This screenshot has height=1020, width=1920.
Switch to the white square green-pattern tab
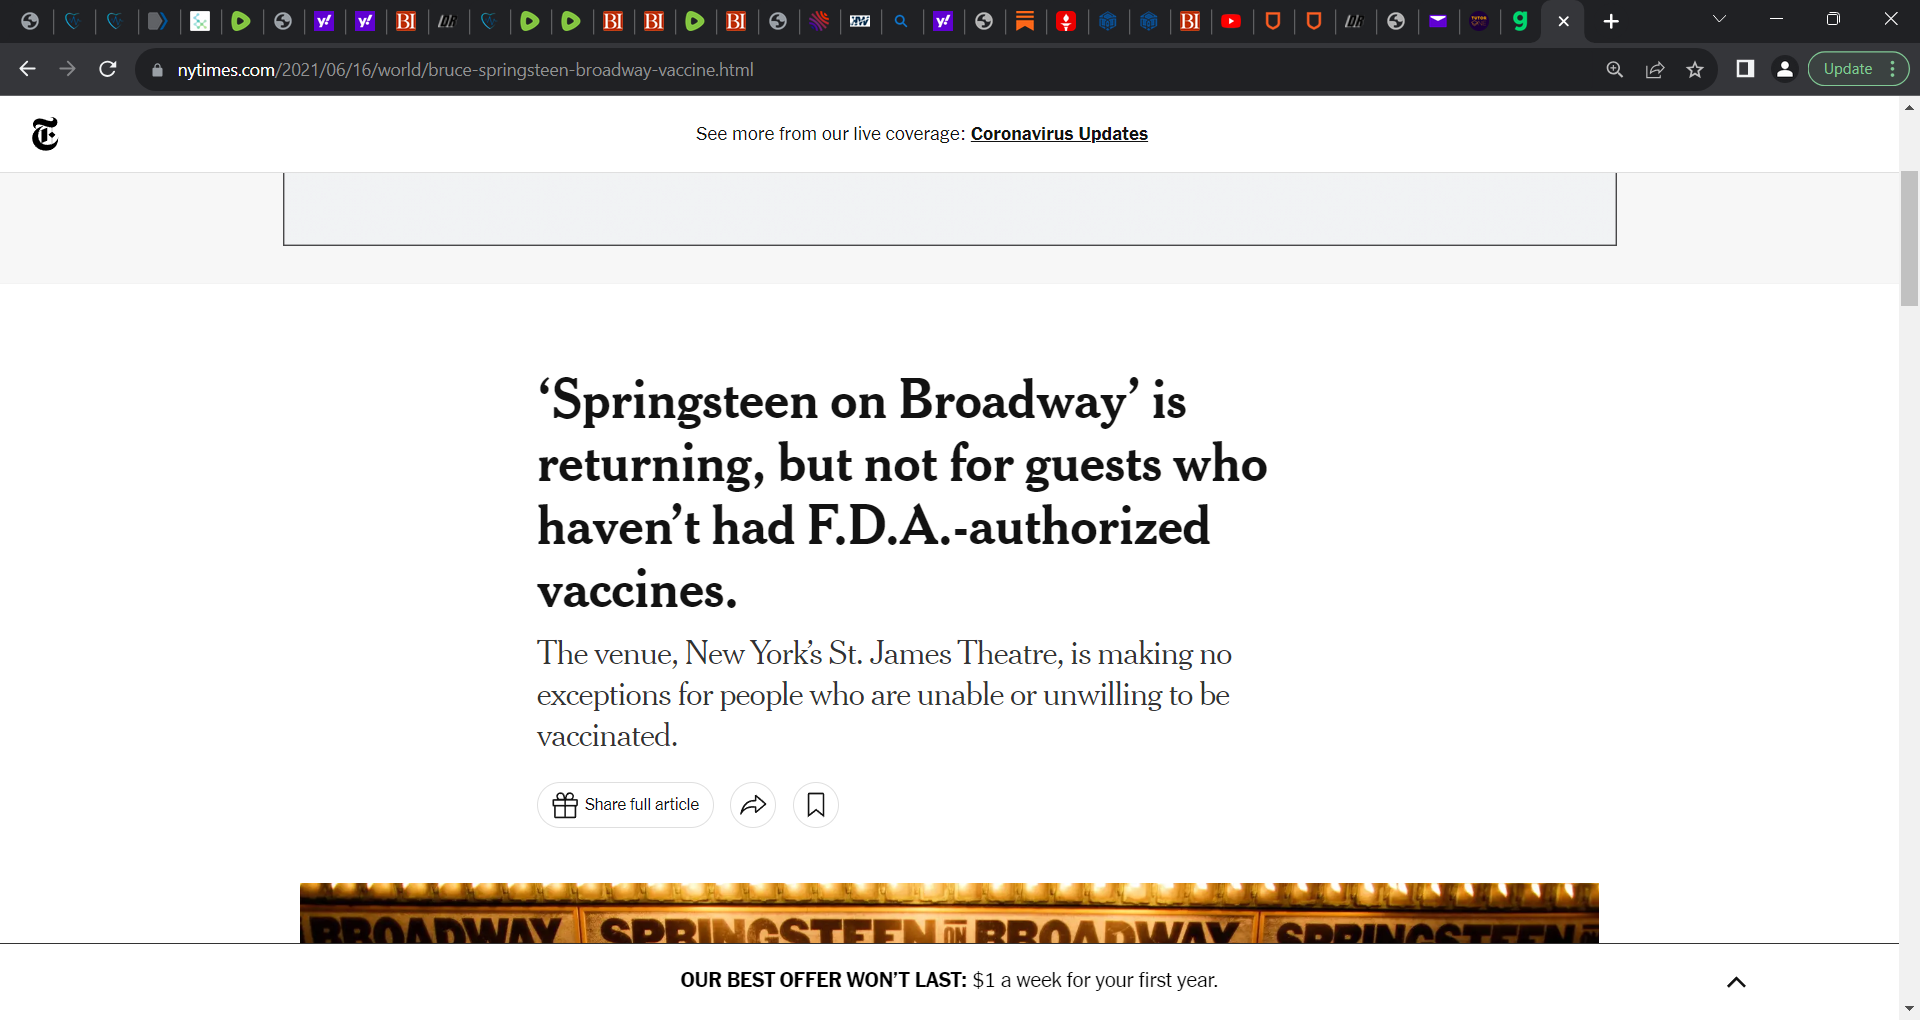pyautogui.click(x=200, y=21)
